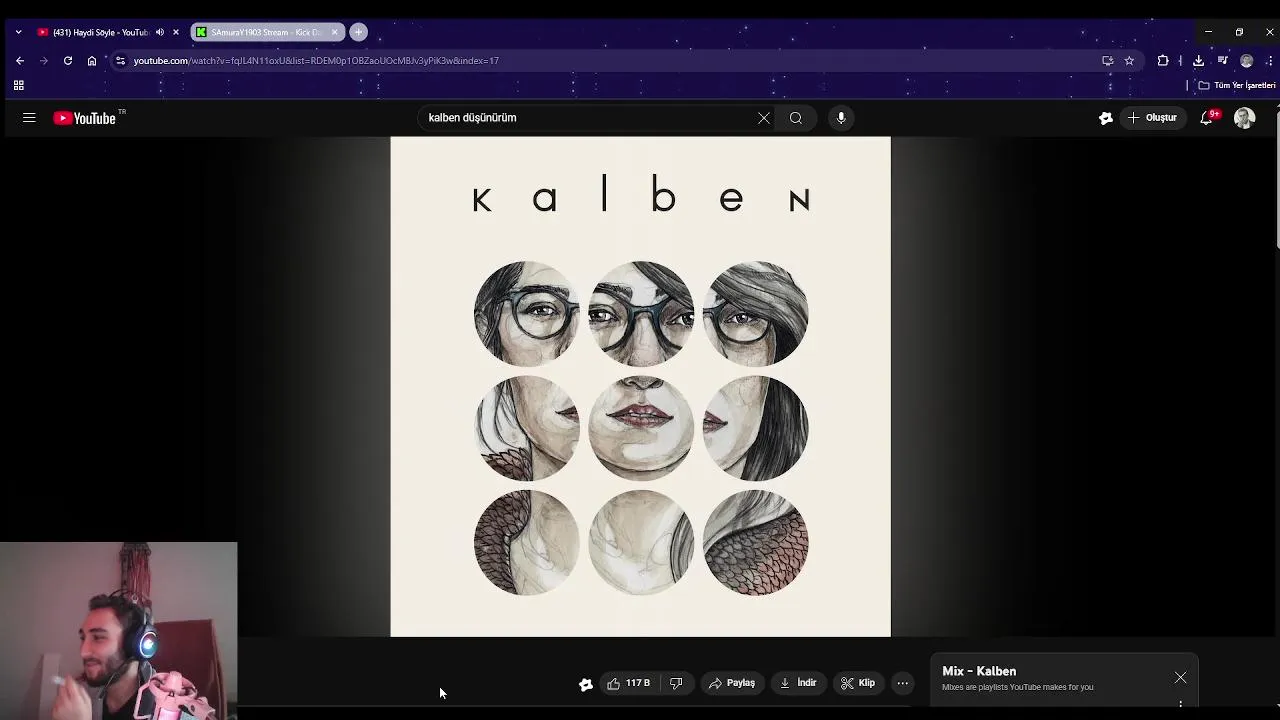The image size is (1280, 720).
Task: Open more actions three-dot menu under video
Action: coord(903,683)
